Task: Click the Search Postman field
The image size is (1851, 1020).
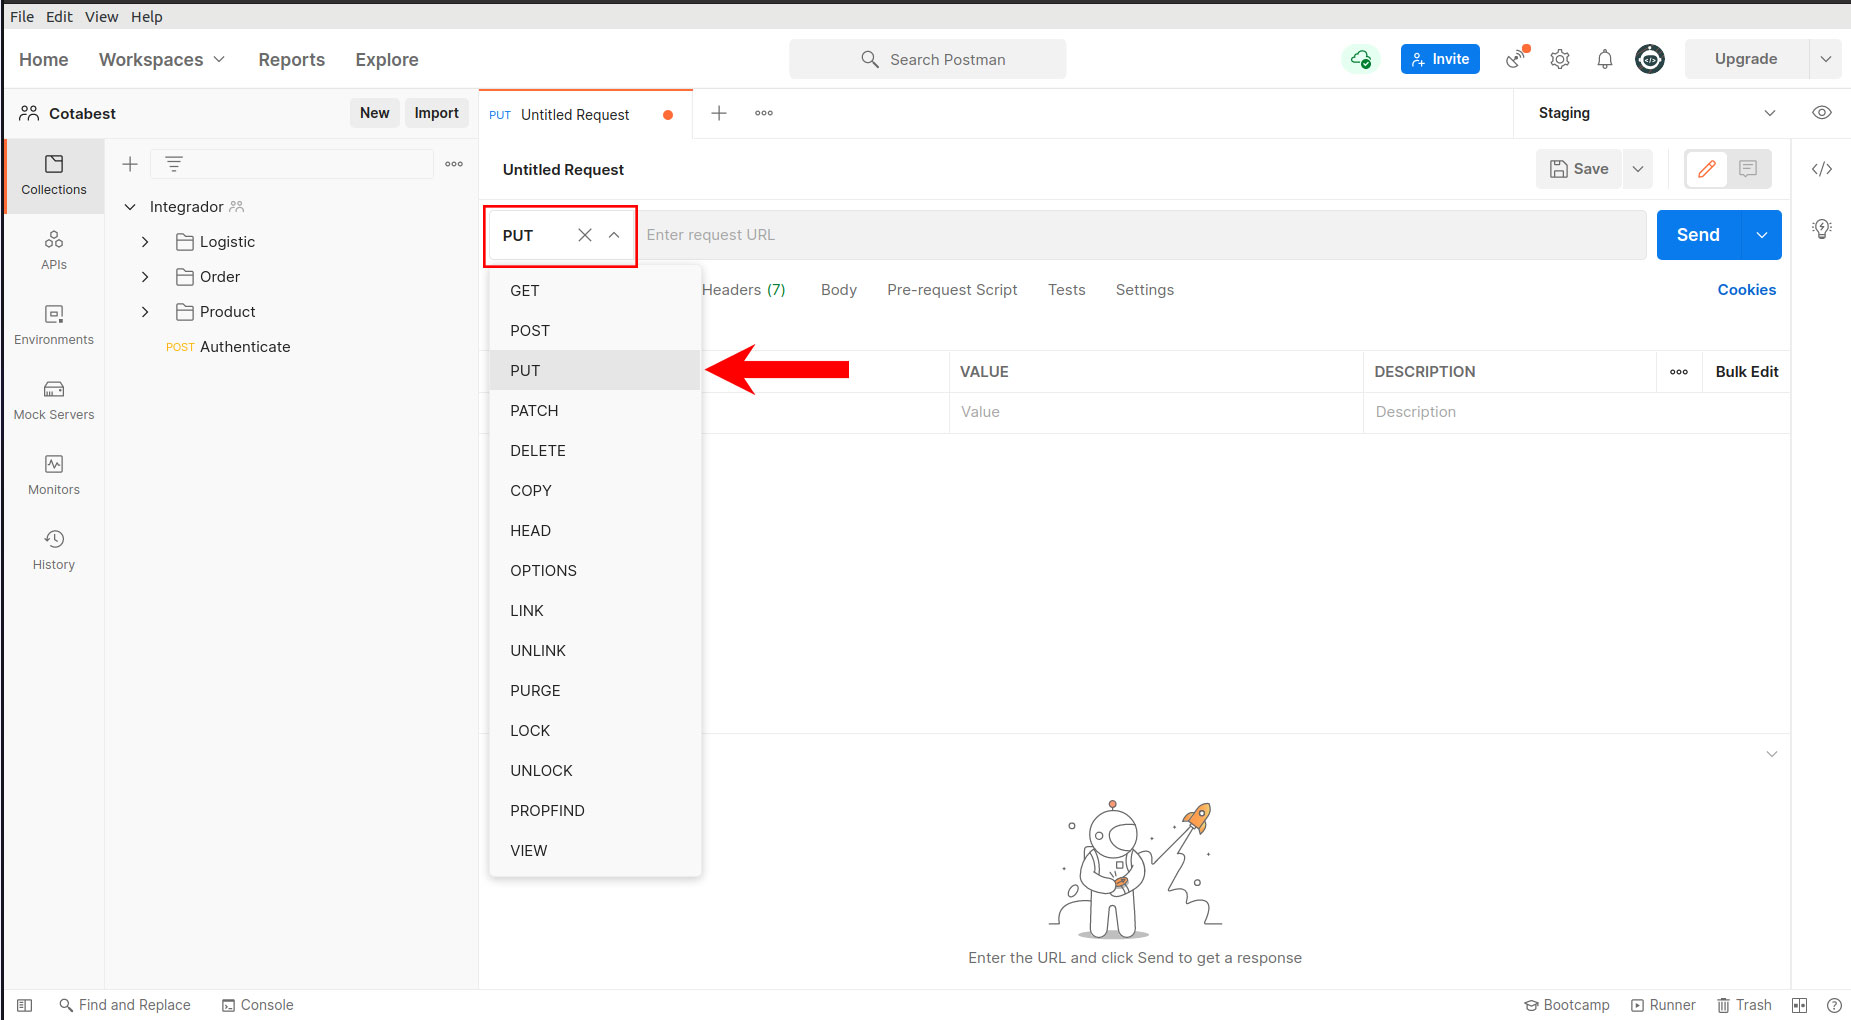Action: 928,59
